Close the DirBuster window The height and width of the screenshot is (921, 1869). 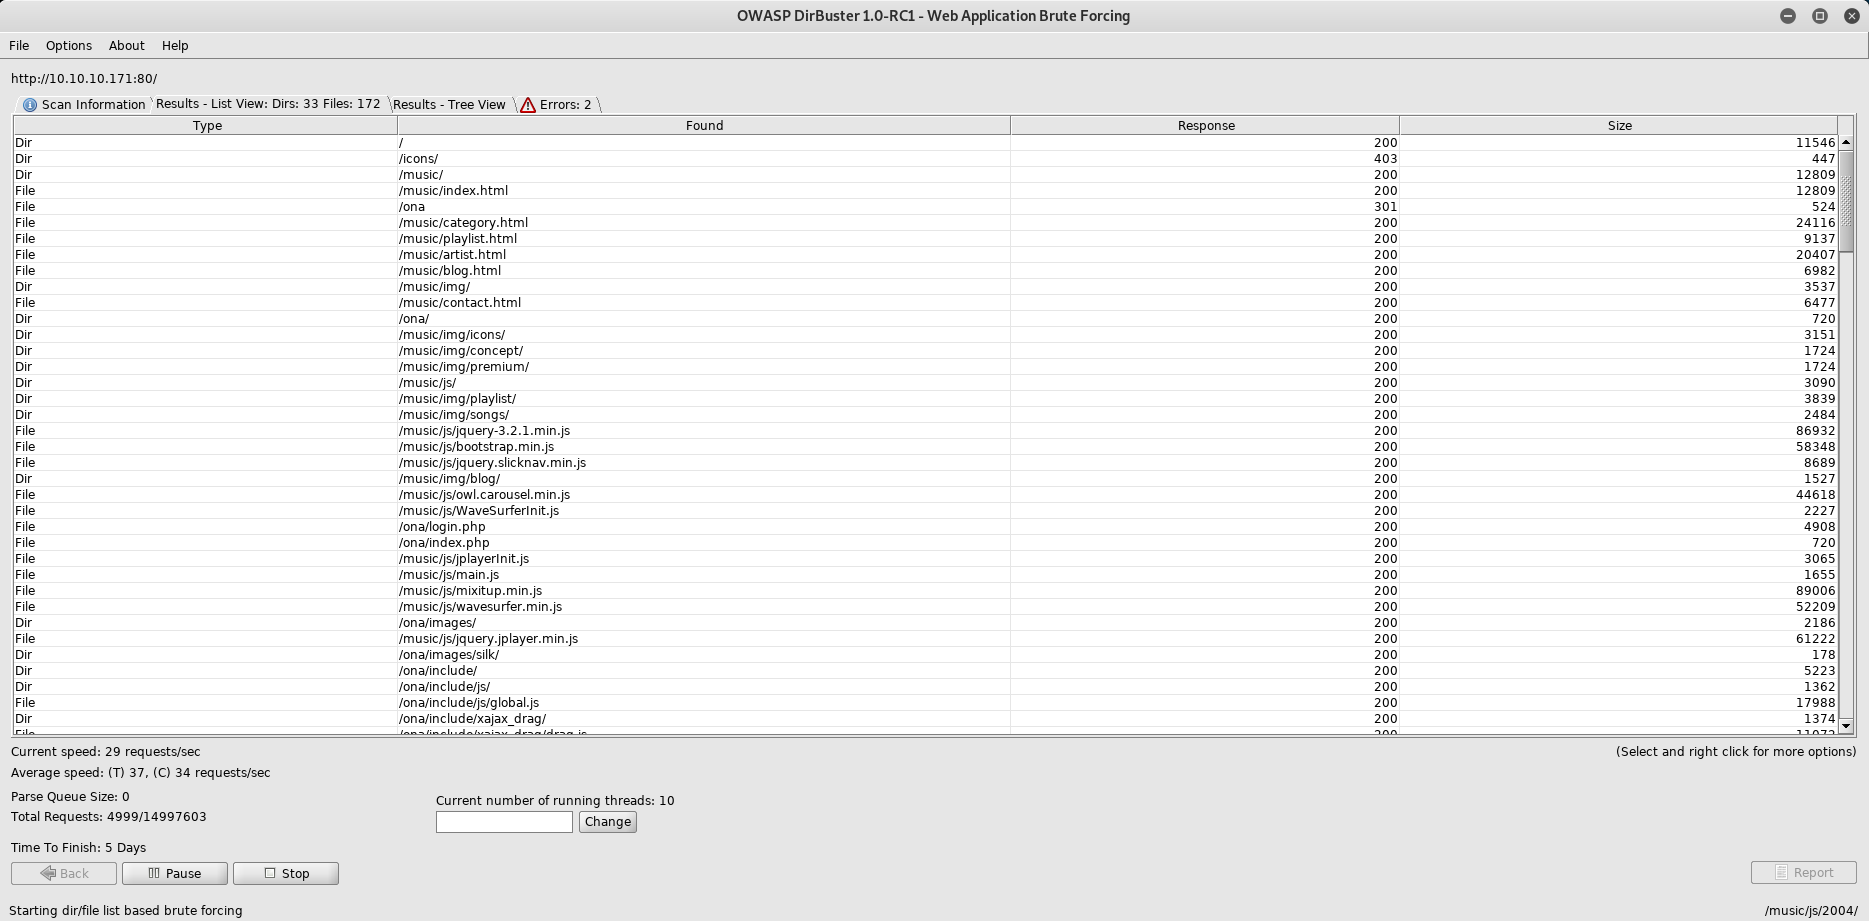point(1851,16)
